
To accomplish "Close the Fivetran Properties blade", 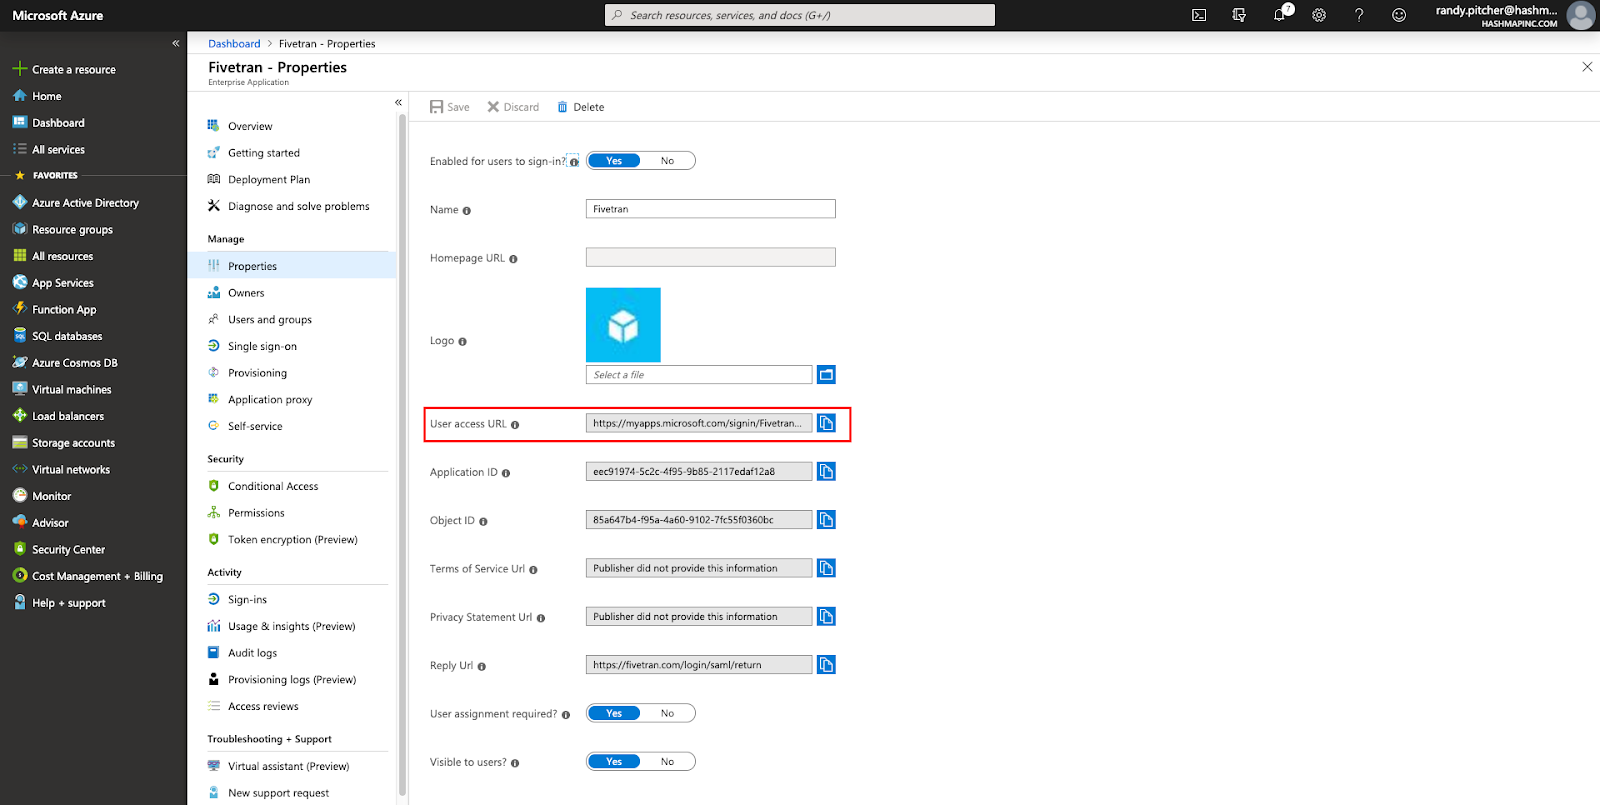I will (1587, 67).
